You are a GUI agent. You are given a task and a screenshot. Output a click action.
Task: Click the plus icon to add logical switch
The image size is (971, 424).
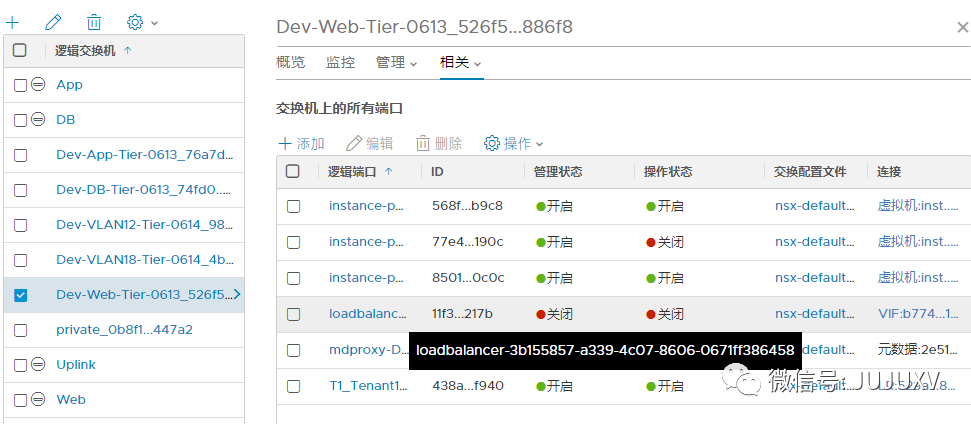[12, 23]
